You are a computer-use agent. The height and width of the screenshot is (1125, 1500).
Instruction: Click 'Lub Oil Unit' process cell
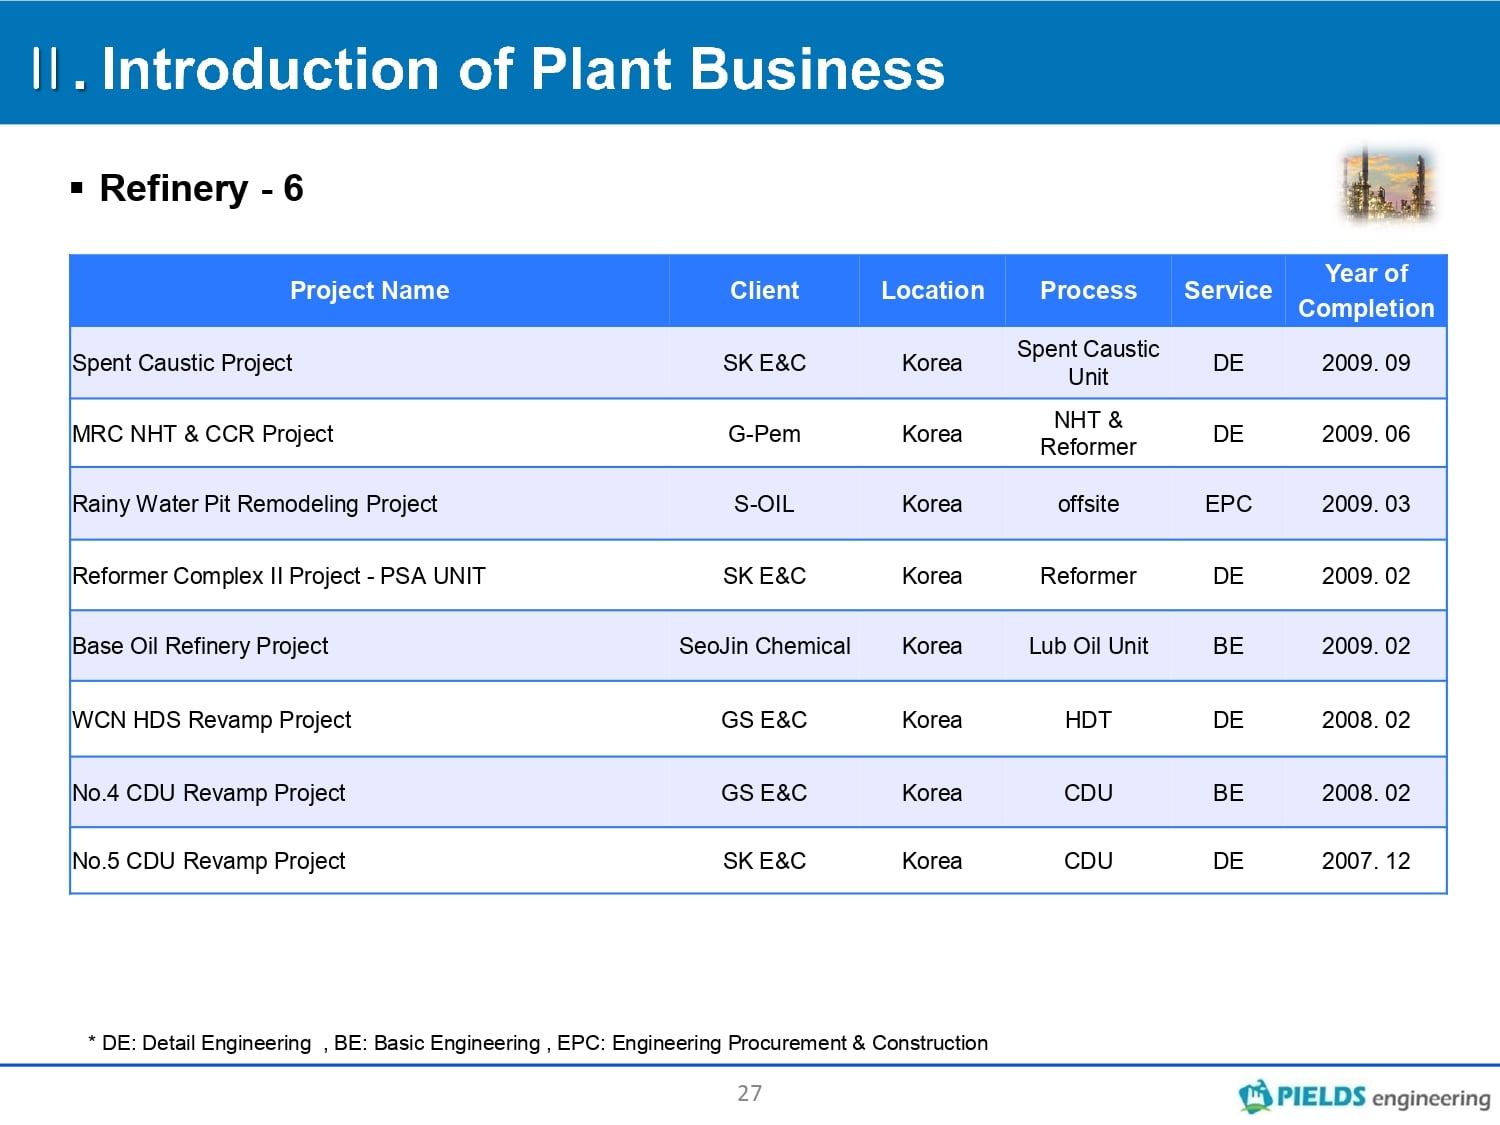coord(1088,646)
